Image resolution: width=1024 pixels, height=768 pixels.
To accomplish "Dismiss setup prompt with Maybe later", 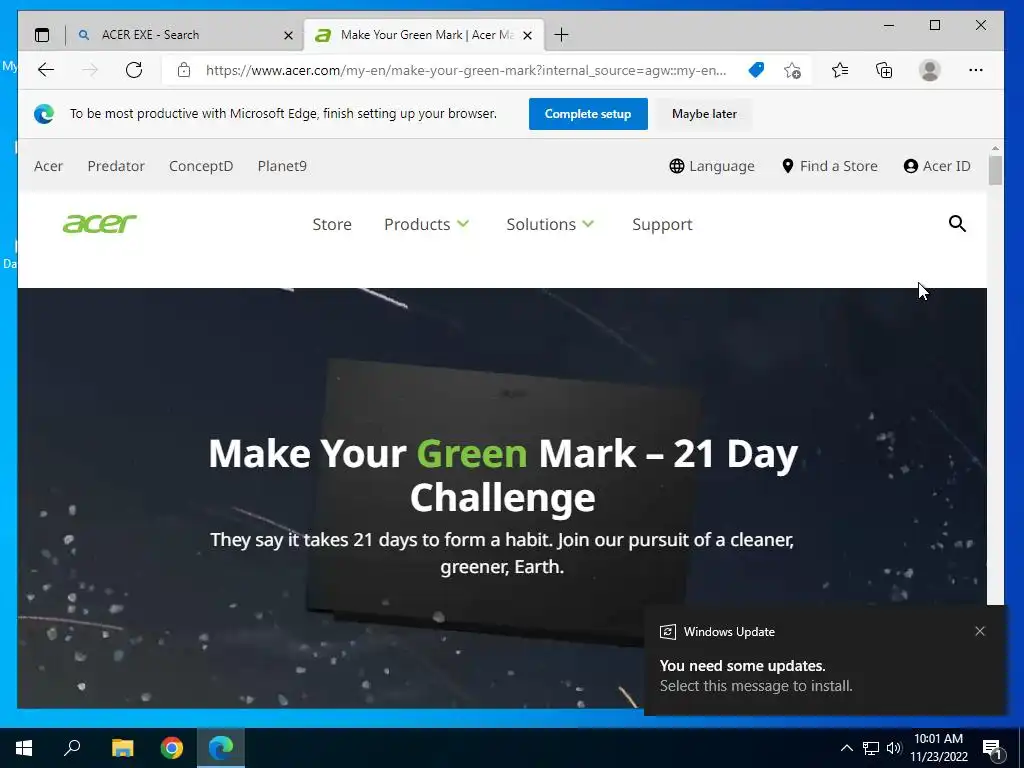I will (704, 114).
